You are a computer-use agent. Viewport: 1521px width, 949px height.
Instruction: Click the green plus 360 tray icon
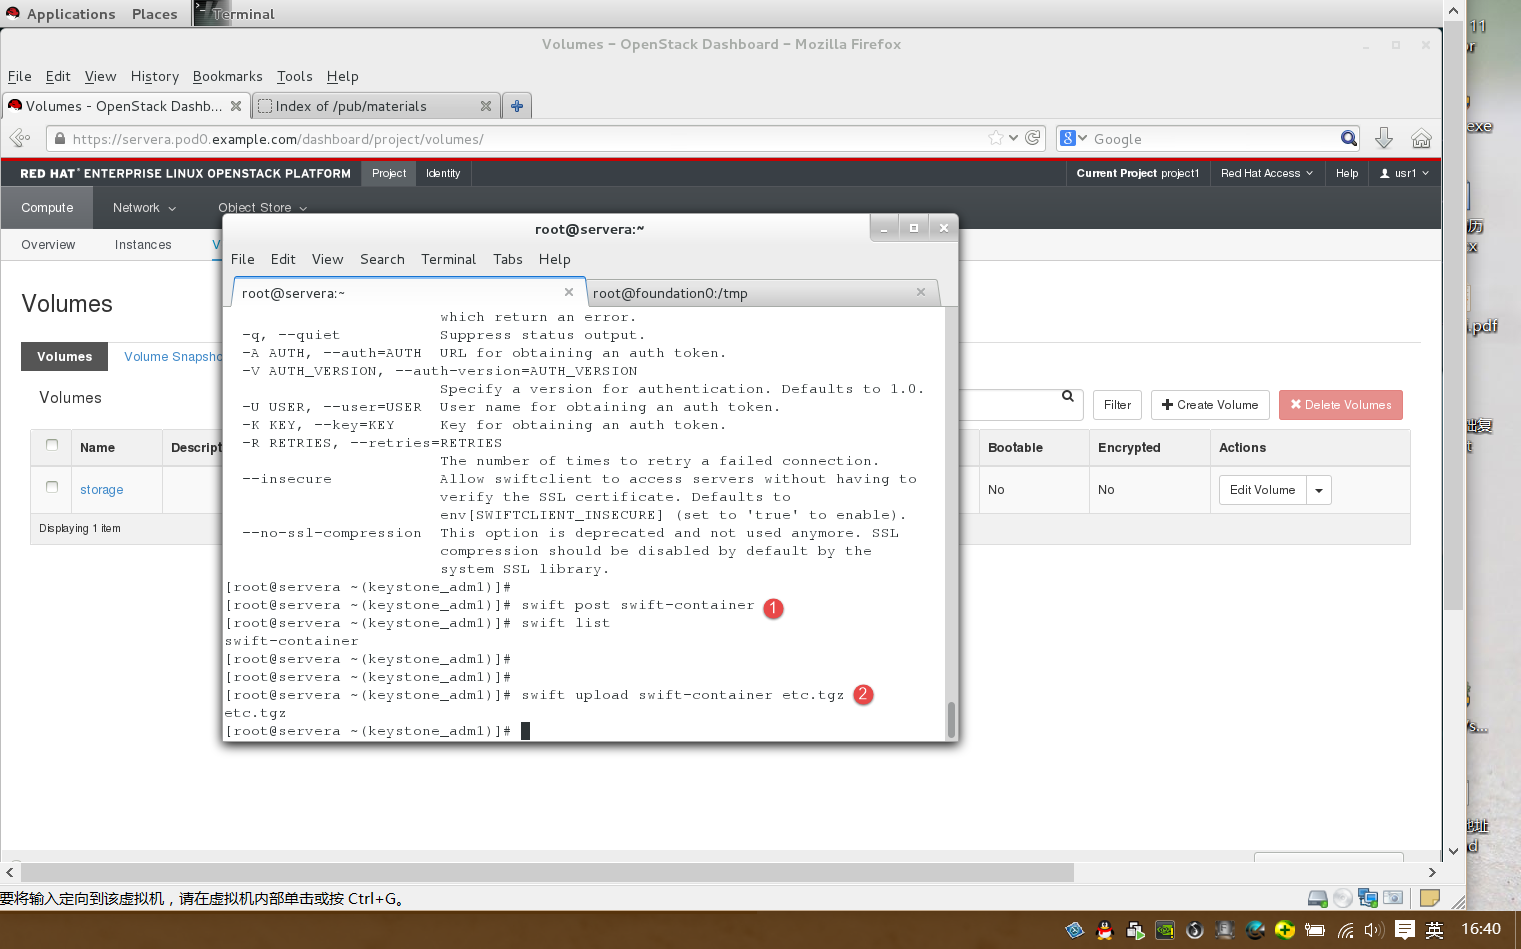(1285, 930)
